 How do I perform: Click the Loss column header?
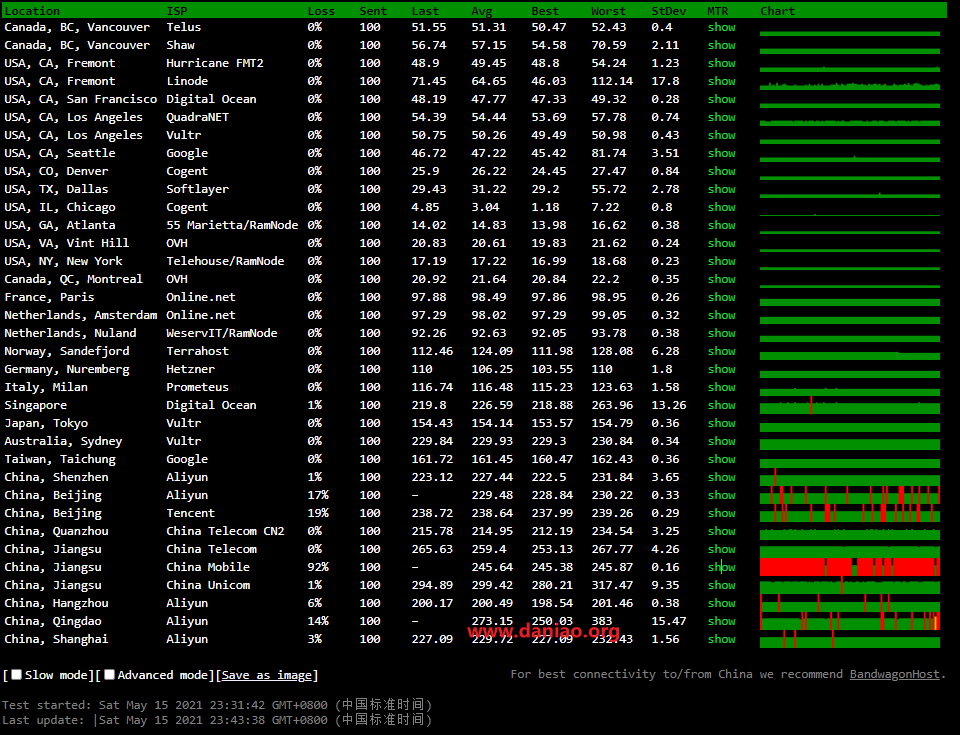coord(321,11)
